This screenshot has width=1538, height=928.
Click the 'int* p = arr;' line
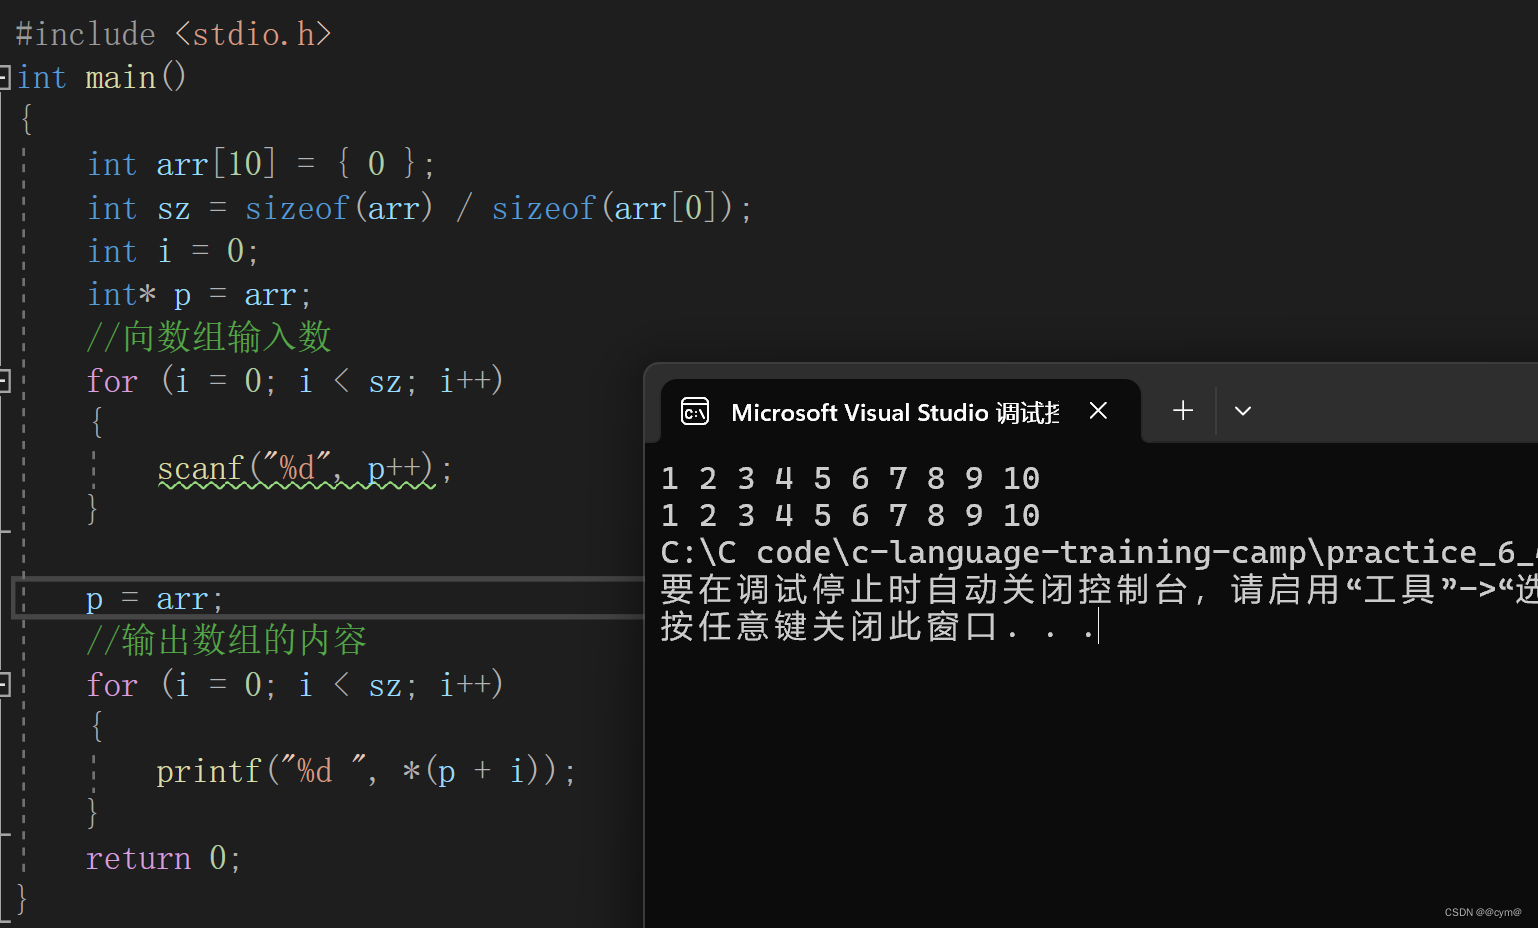click(x=200, y=295)
